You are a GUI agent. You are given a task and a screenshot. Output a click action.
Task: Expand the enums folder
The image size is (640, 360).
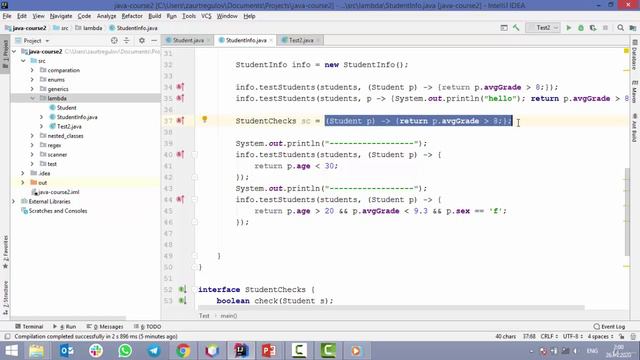[x=32, y=80]
